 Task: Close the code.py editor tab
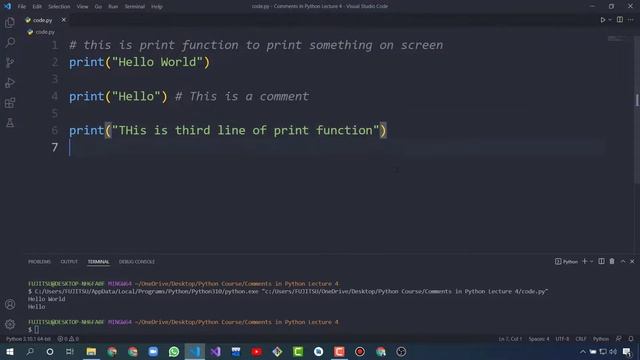coord(64,20)
